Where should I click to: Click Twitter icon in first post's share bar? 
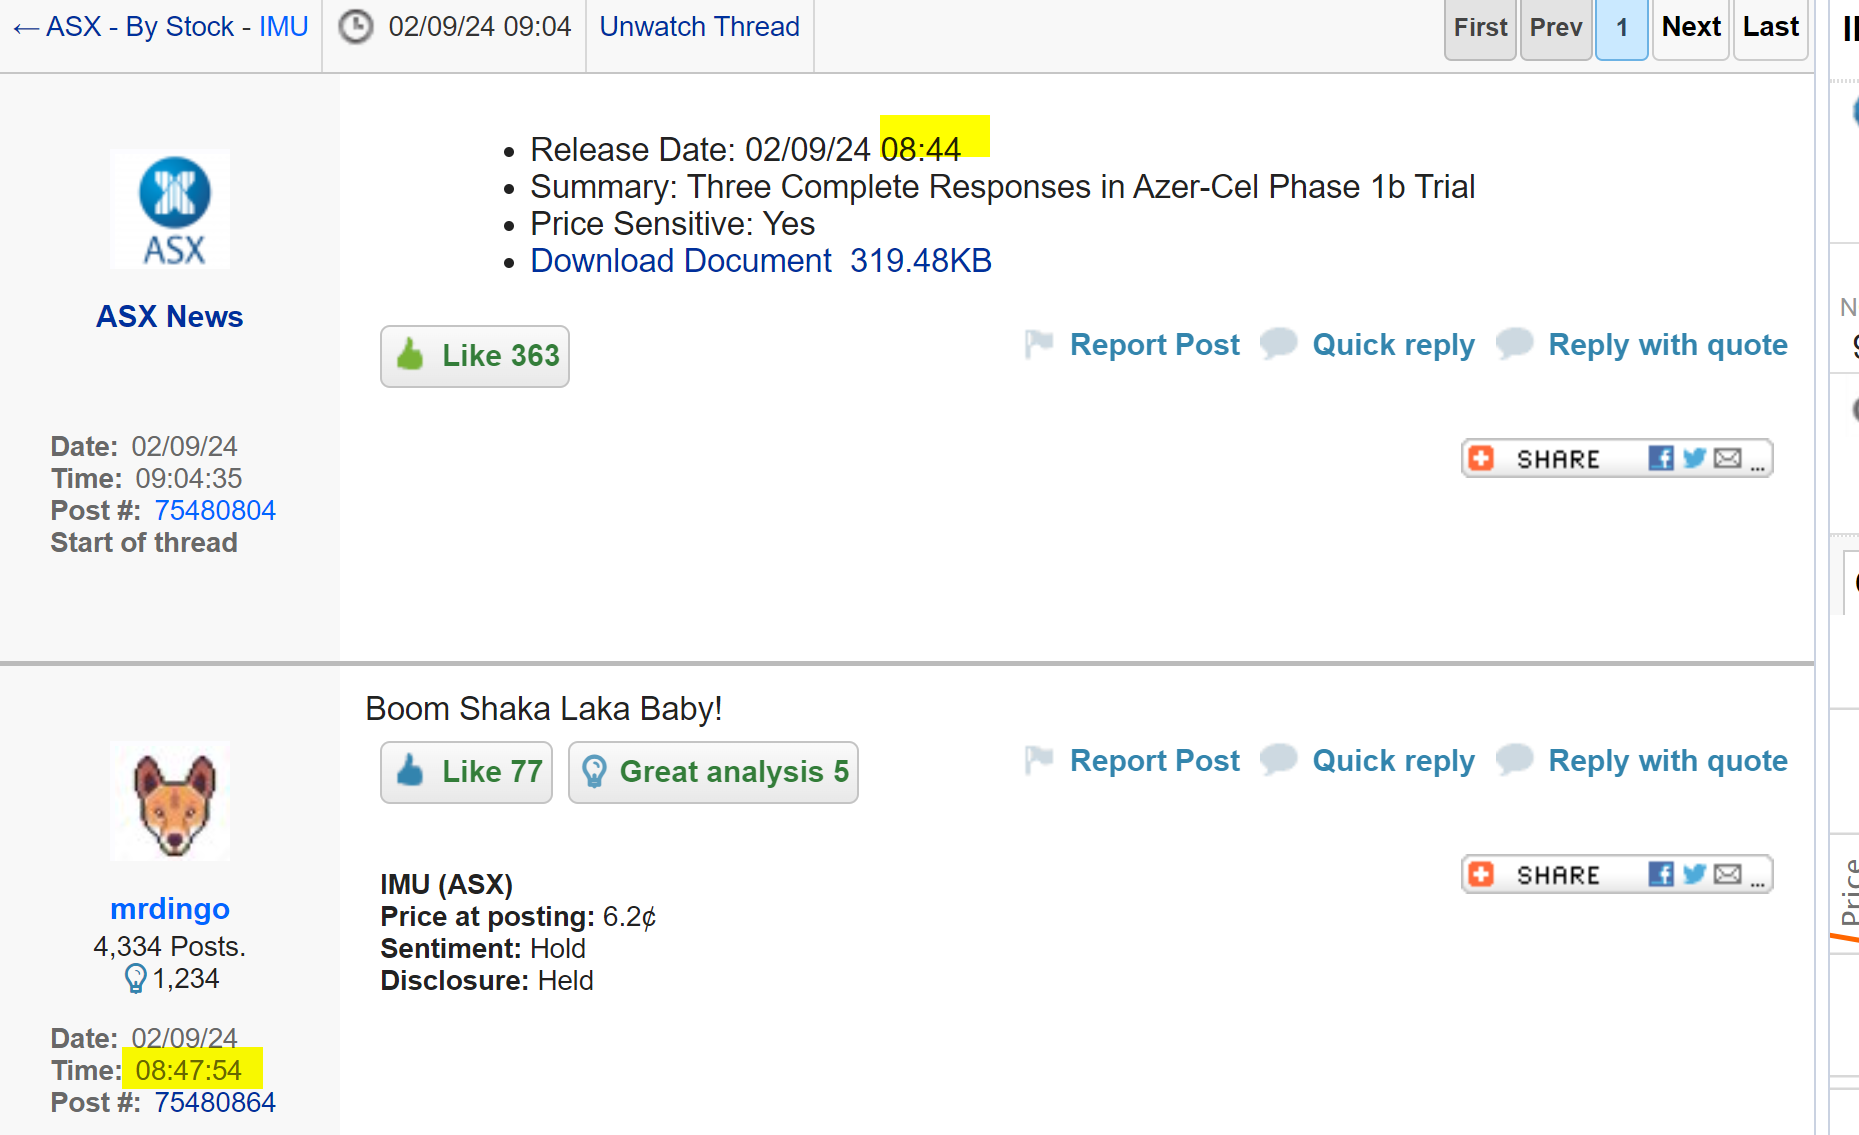(x=1694, y=458)
